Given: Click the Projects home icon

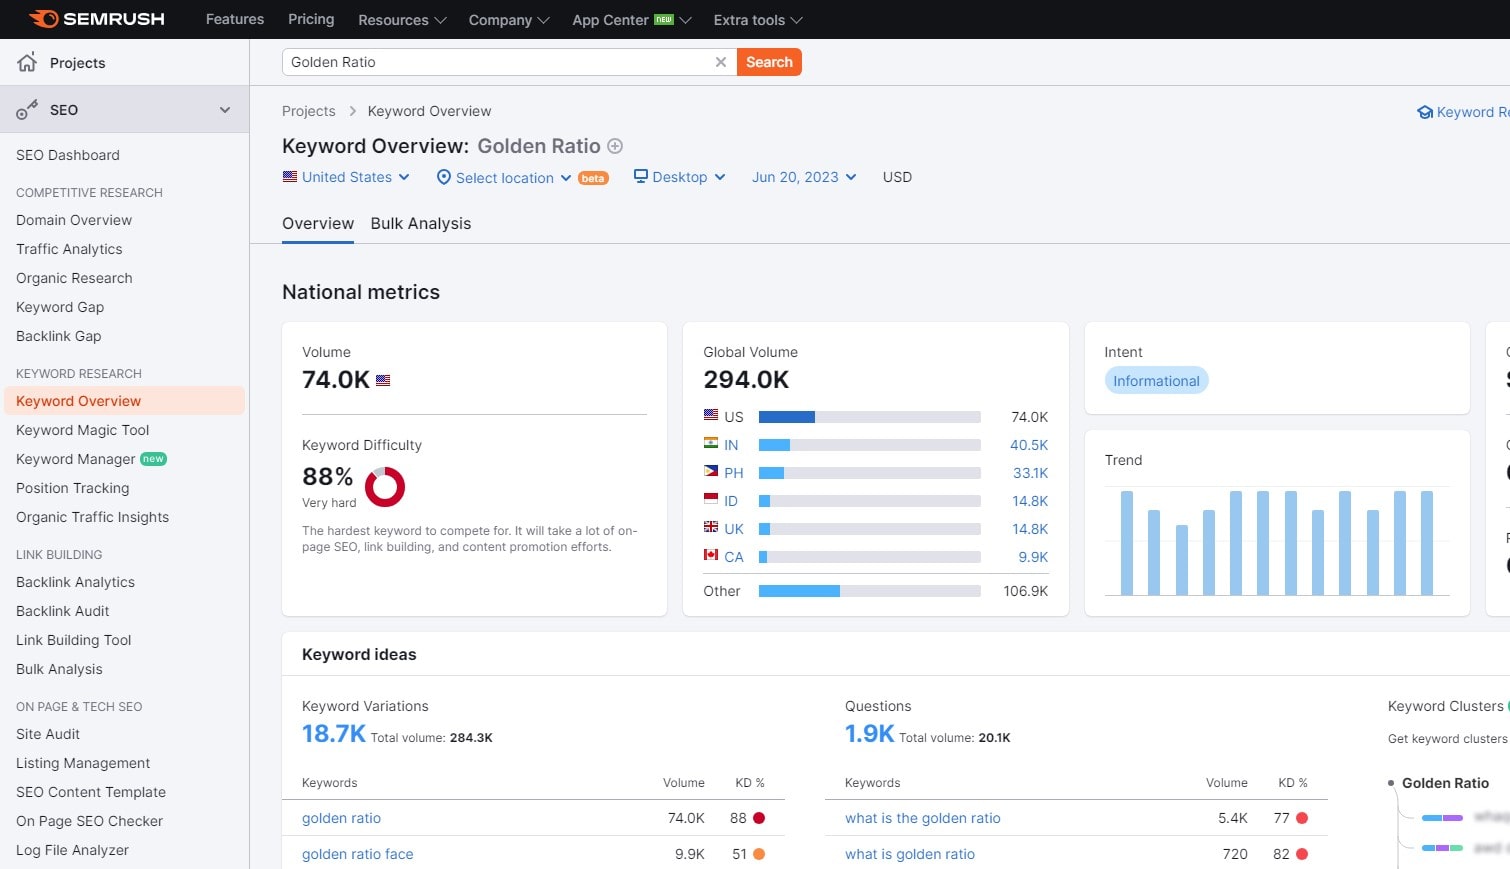Looking at the screenshot, I should pos(27,62).
